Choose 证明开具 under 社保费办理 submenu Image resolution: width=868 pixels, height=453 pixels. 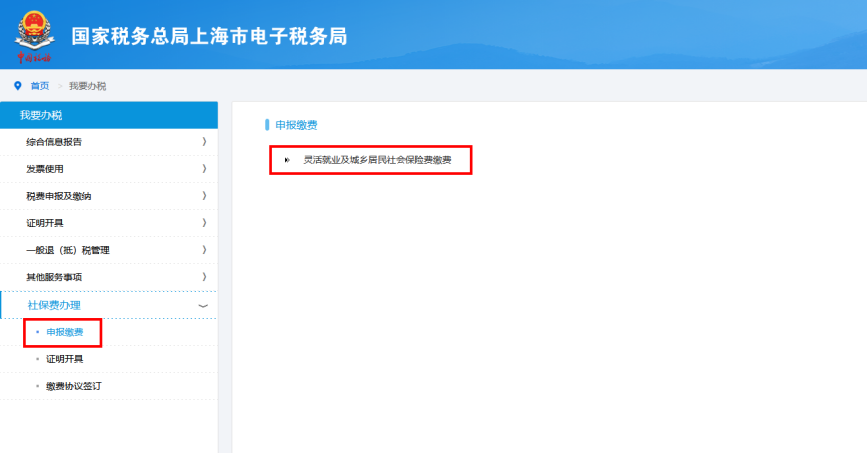65,359
